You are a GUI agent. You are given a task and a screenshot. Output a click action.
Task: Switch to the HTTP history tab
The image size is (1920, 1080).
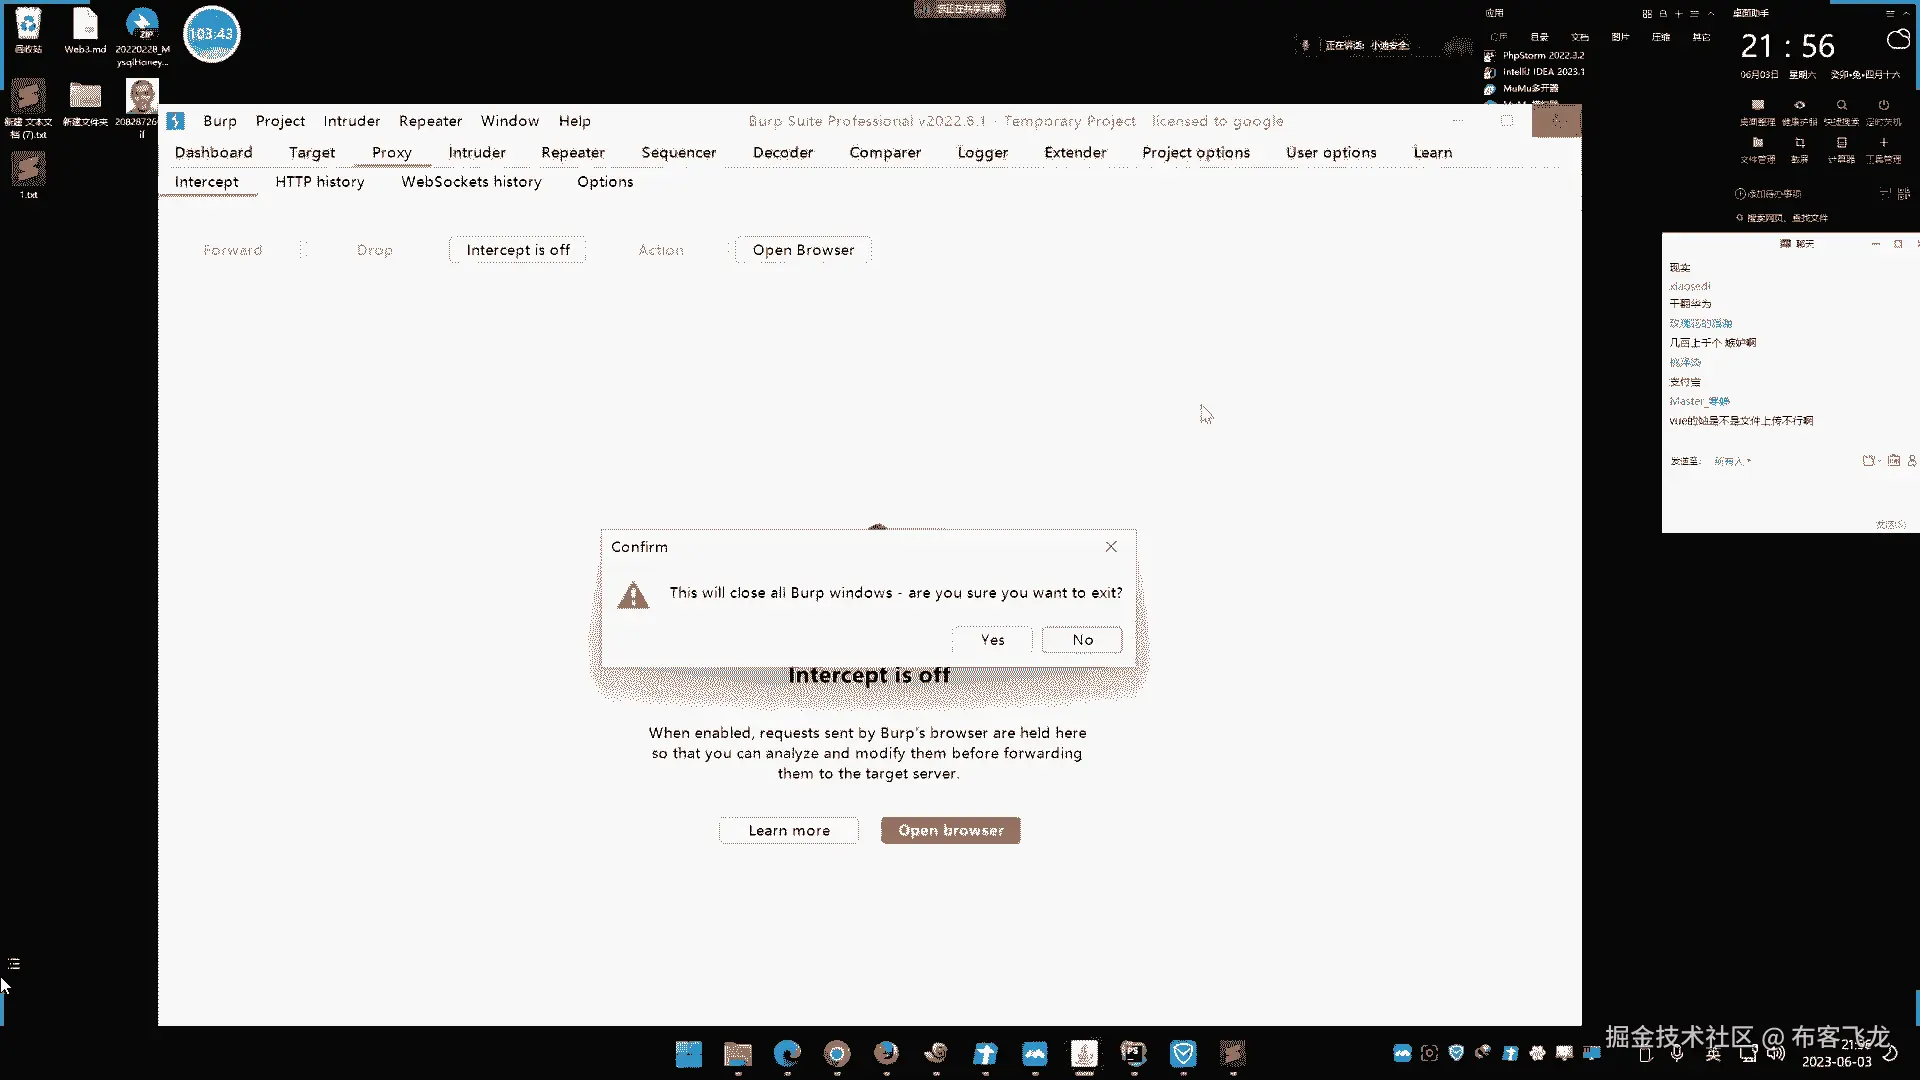click(x=320, y=182)
